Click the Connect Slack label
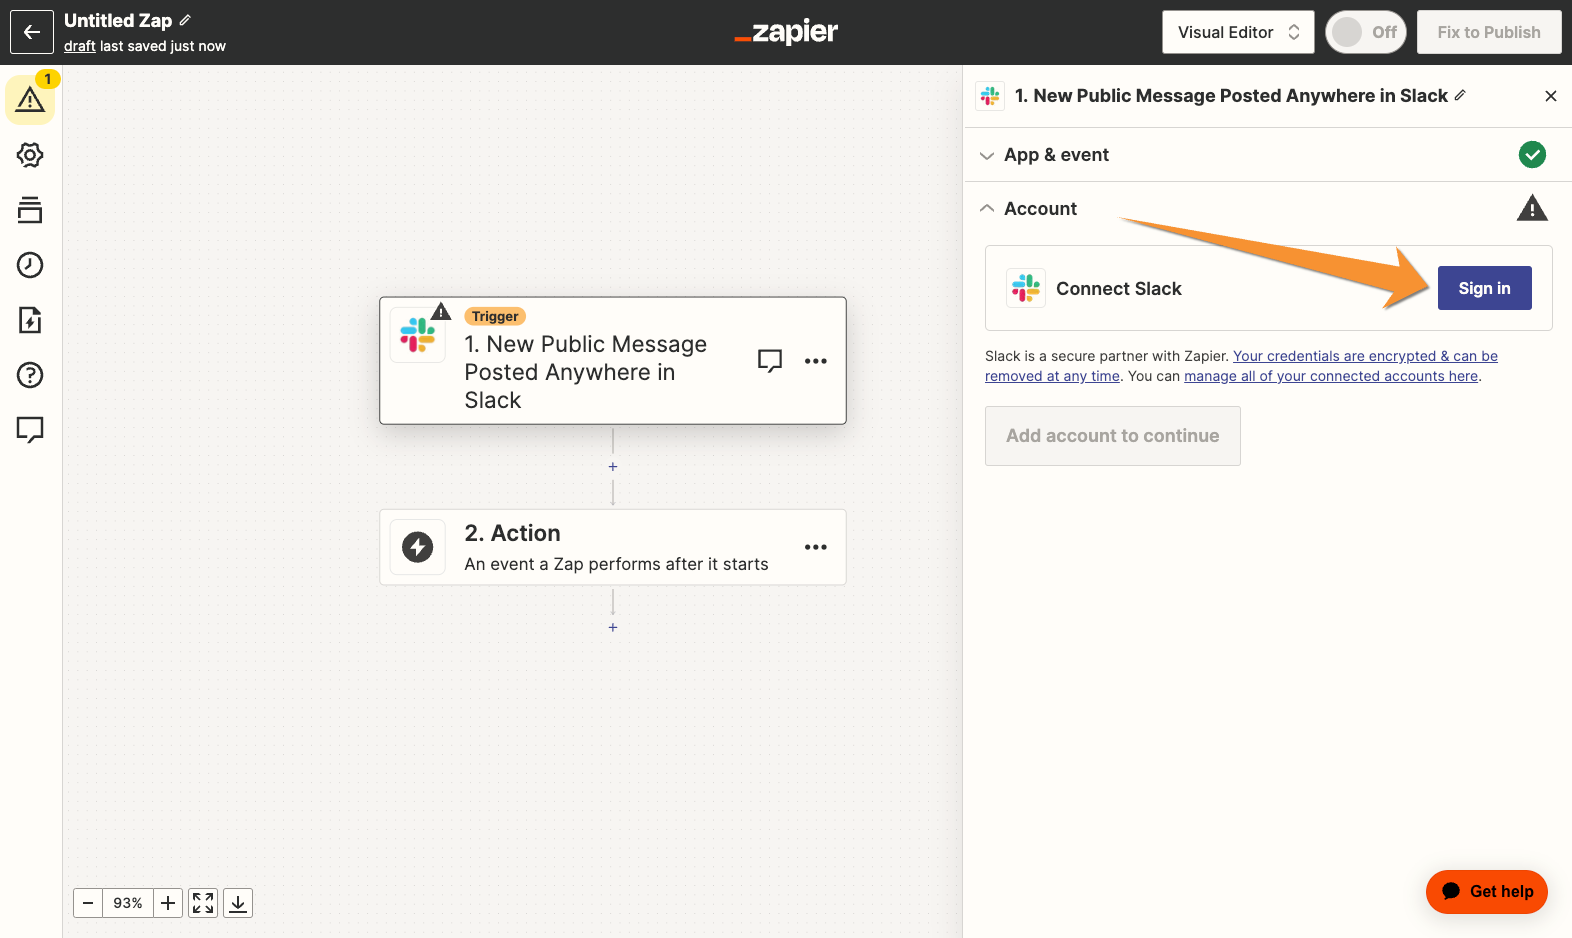Image resolution: width=1572 pixels, height=938 pixels. click(x=1119, y=288)
